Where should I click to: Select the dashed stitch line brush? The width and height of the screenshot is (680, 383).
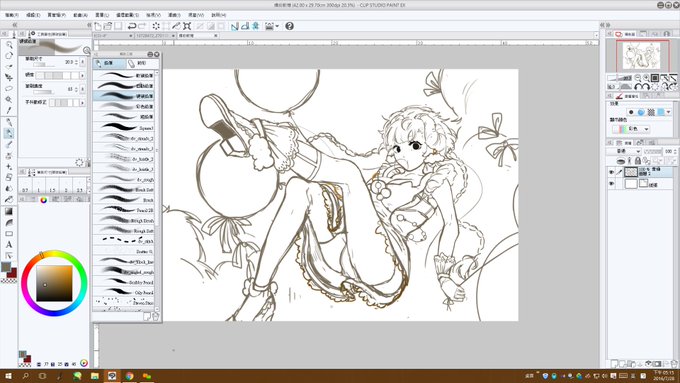[124, 240]
